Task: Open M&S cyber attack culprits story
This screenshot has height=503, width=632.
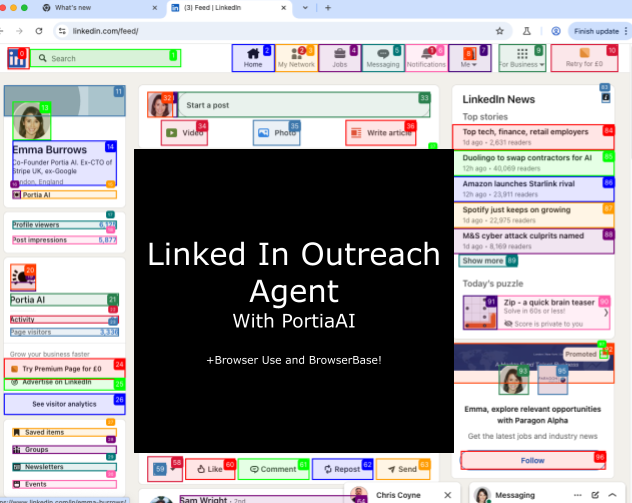Action: click(x=533, y=241)
